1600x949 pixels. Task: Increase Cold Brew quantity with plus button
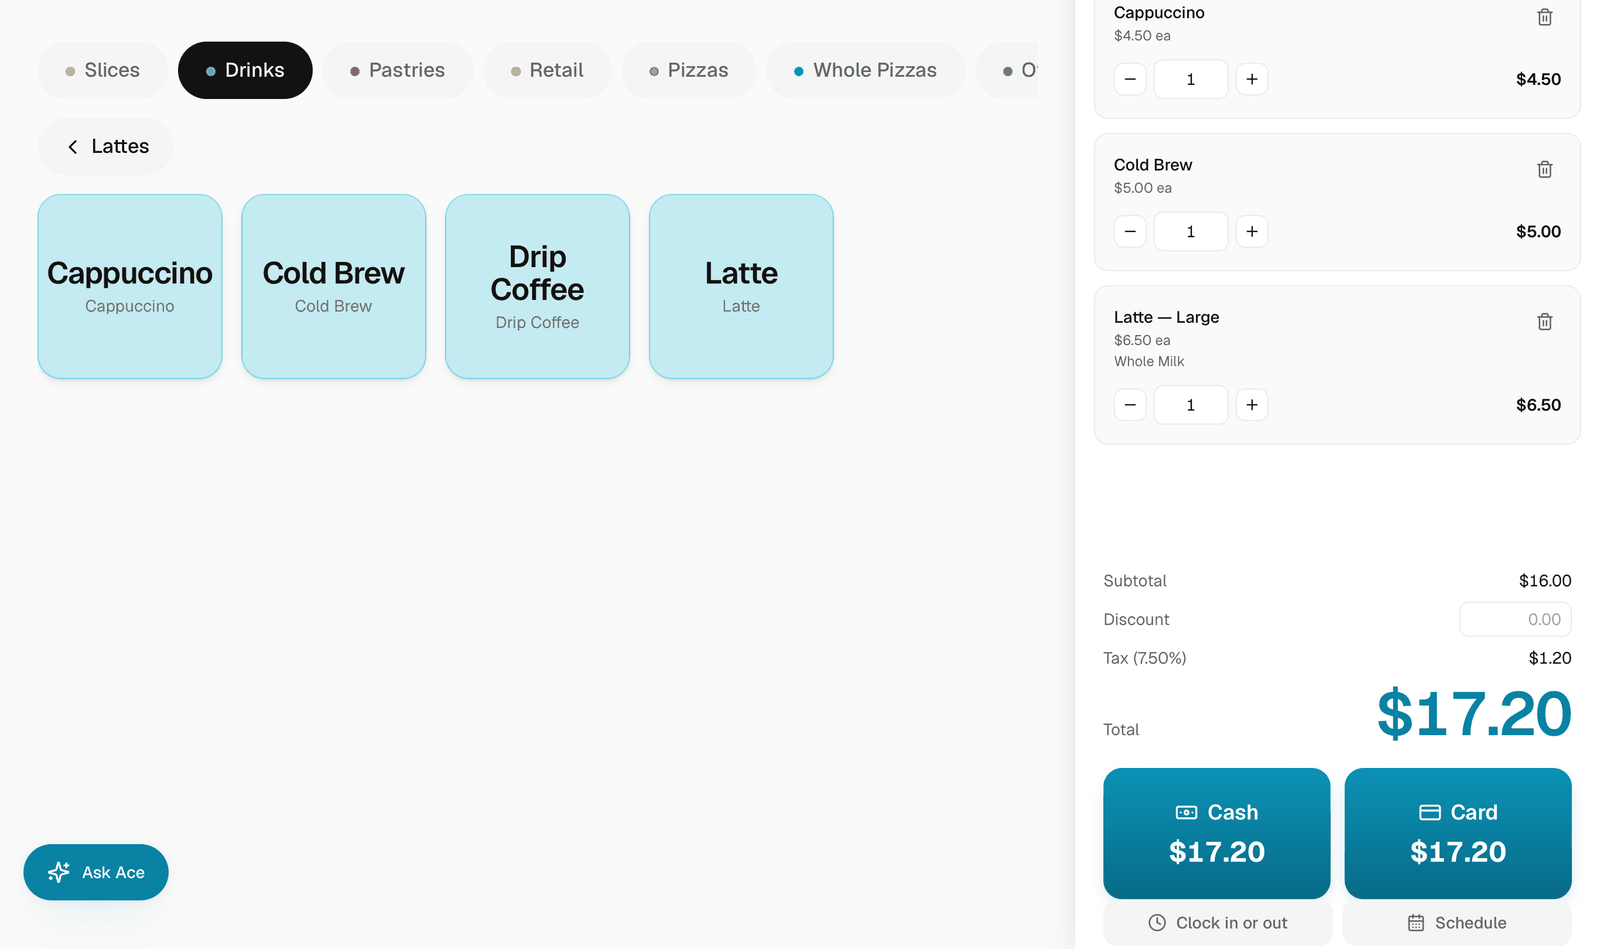[1252, 231]
